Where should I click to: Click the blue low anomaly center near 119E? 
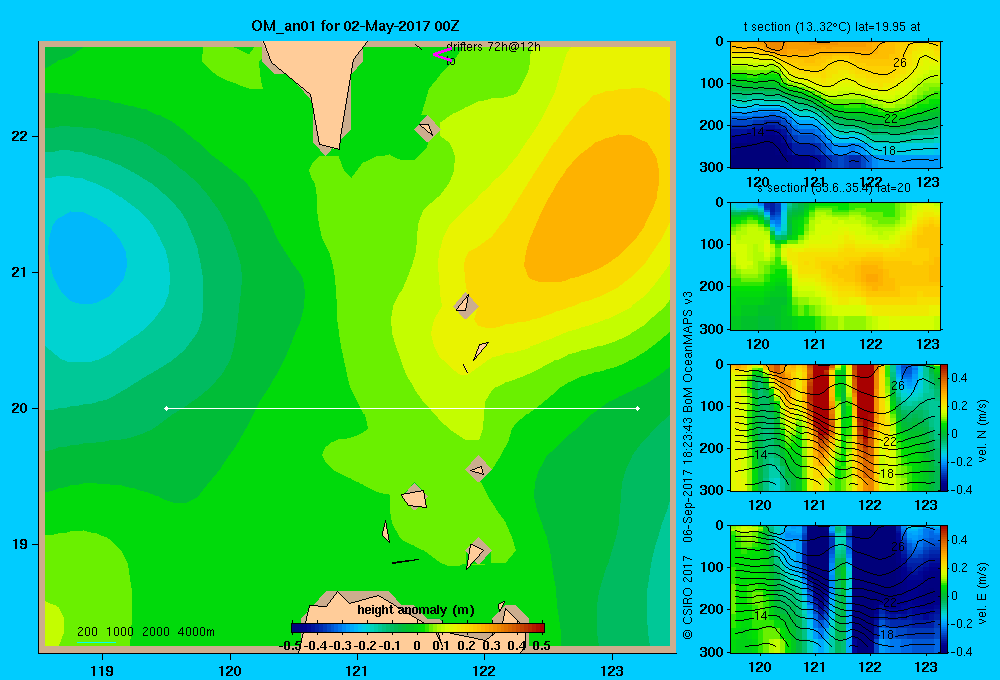tap(86, 257)
